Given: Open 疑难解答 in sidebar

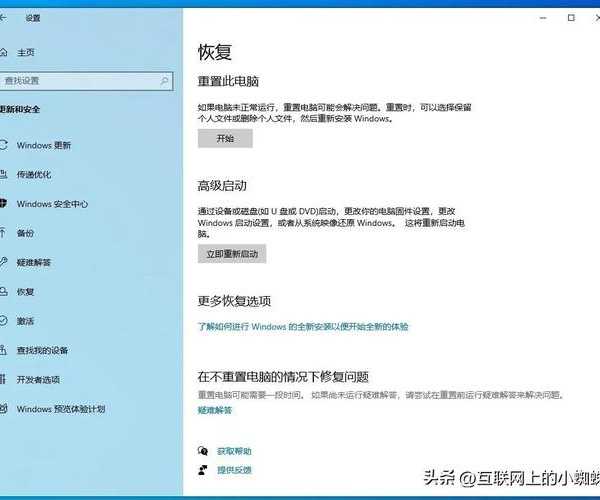Looking at the screenshot, I should point(34,262).
